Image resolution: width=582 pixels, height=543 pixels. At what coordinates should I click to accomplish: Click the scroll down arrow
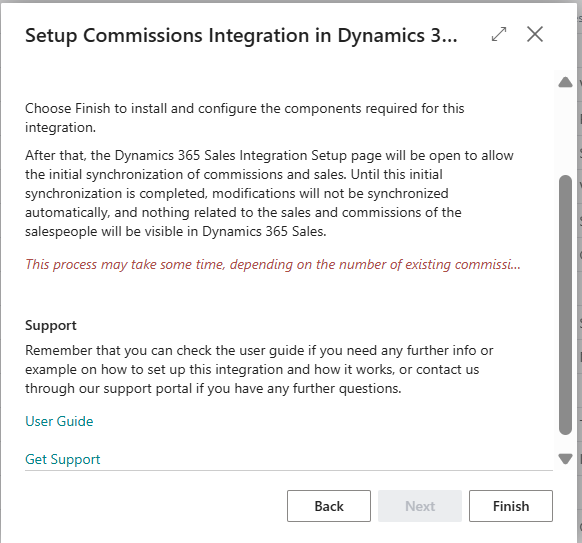[565, 459]
